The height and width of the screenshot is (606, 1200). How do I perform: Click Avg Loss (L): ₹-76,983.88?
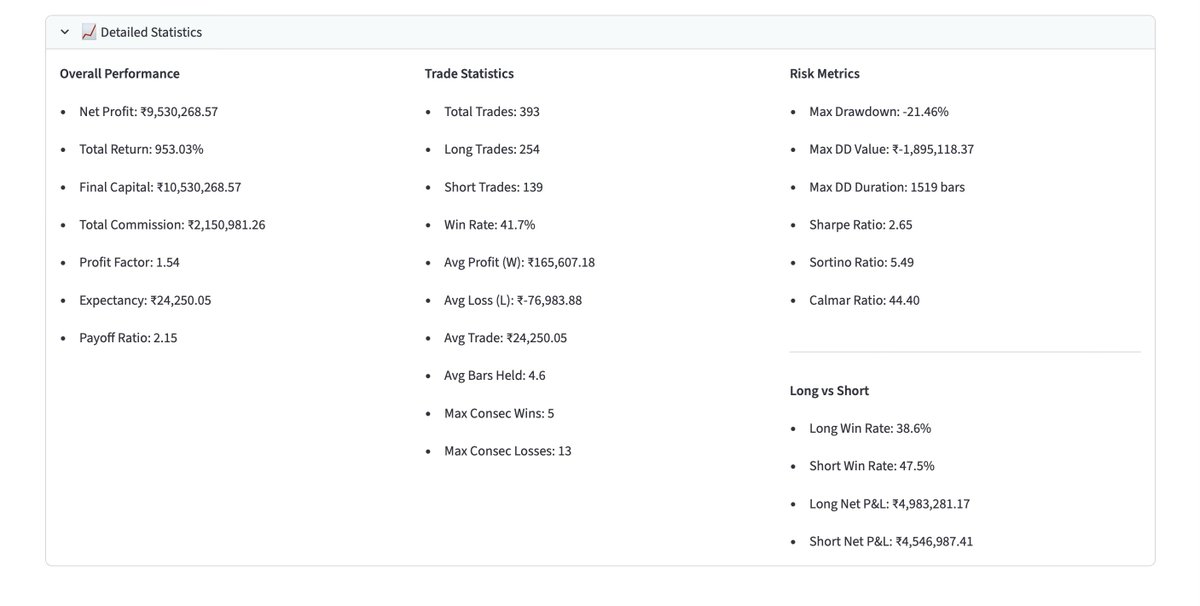[x=513, y=300]
